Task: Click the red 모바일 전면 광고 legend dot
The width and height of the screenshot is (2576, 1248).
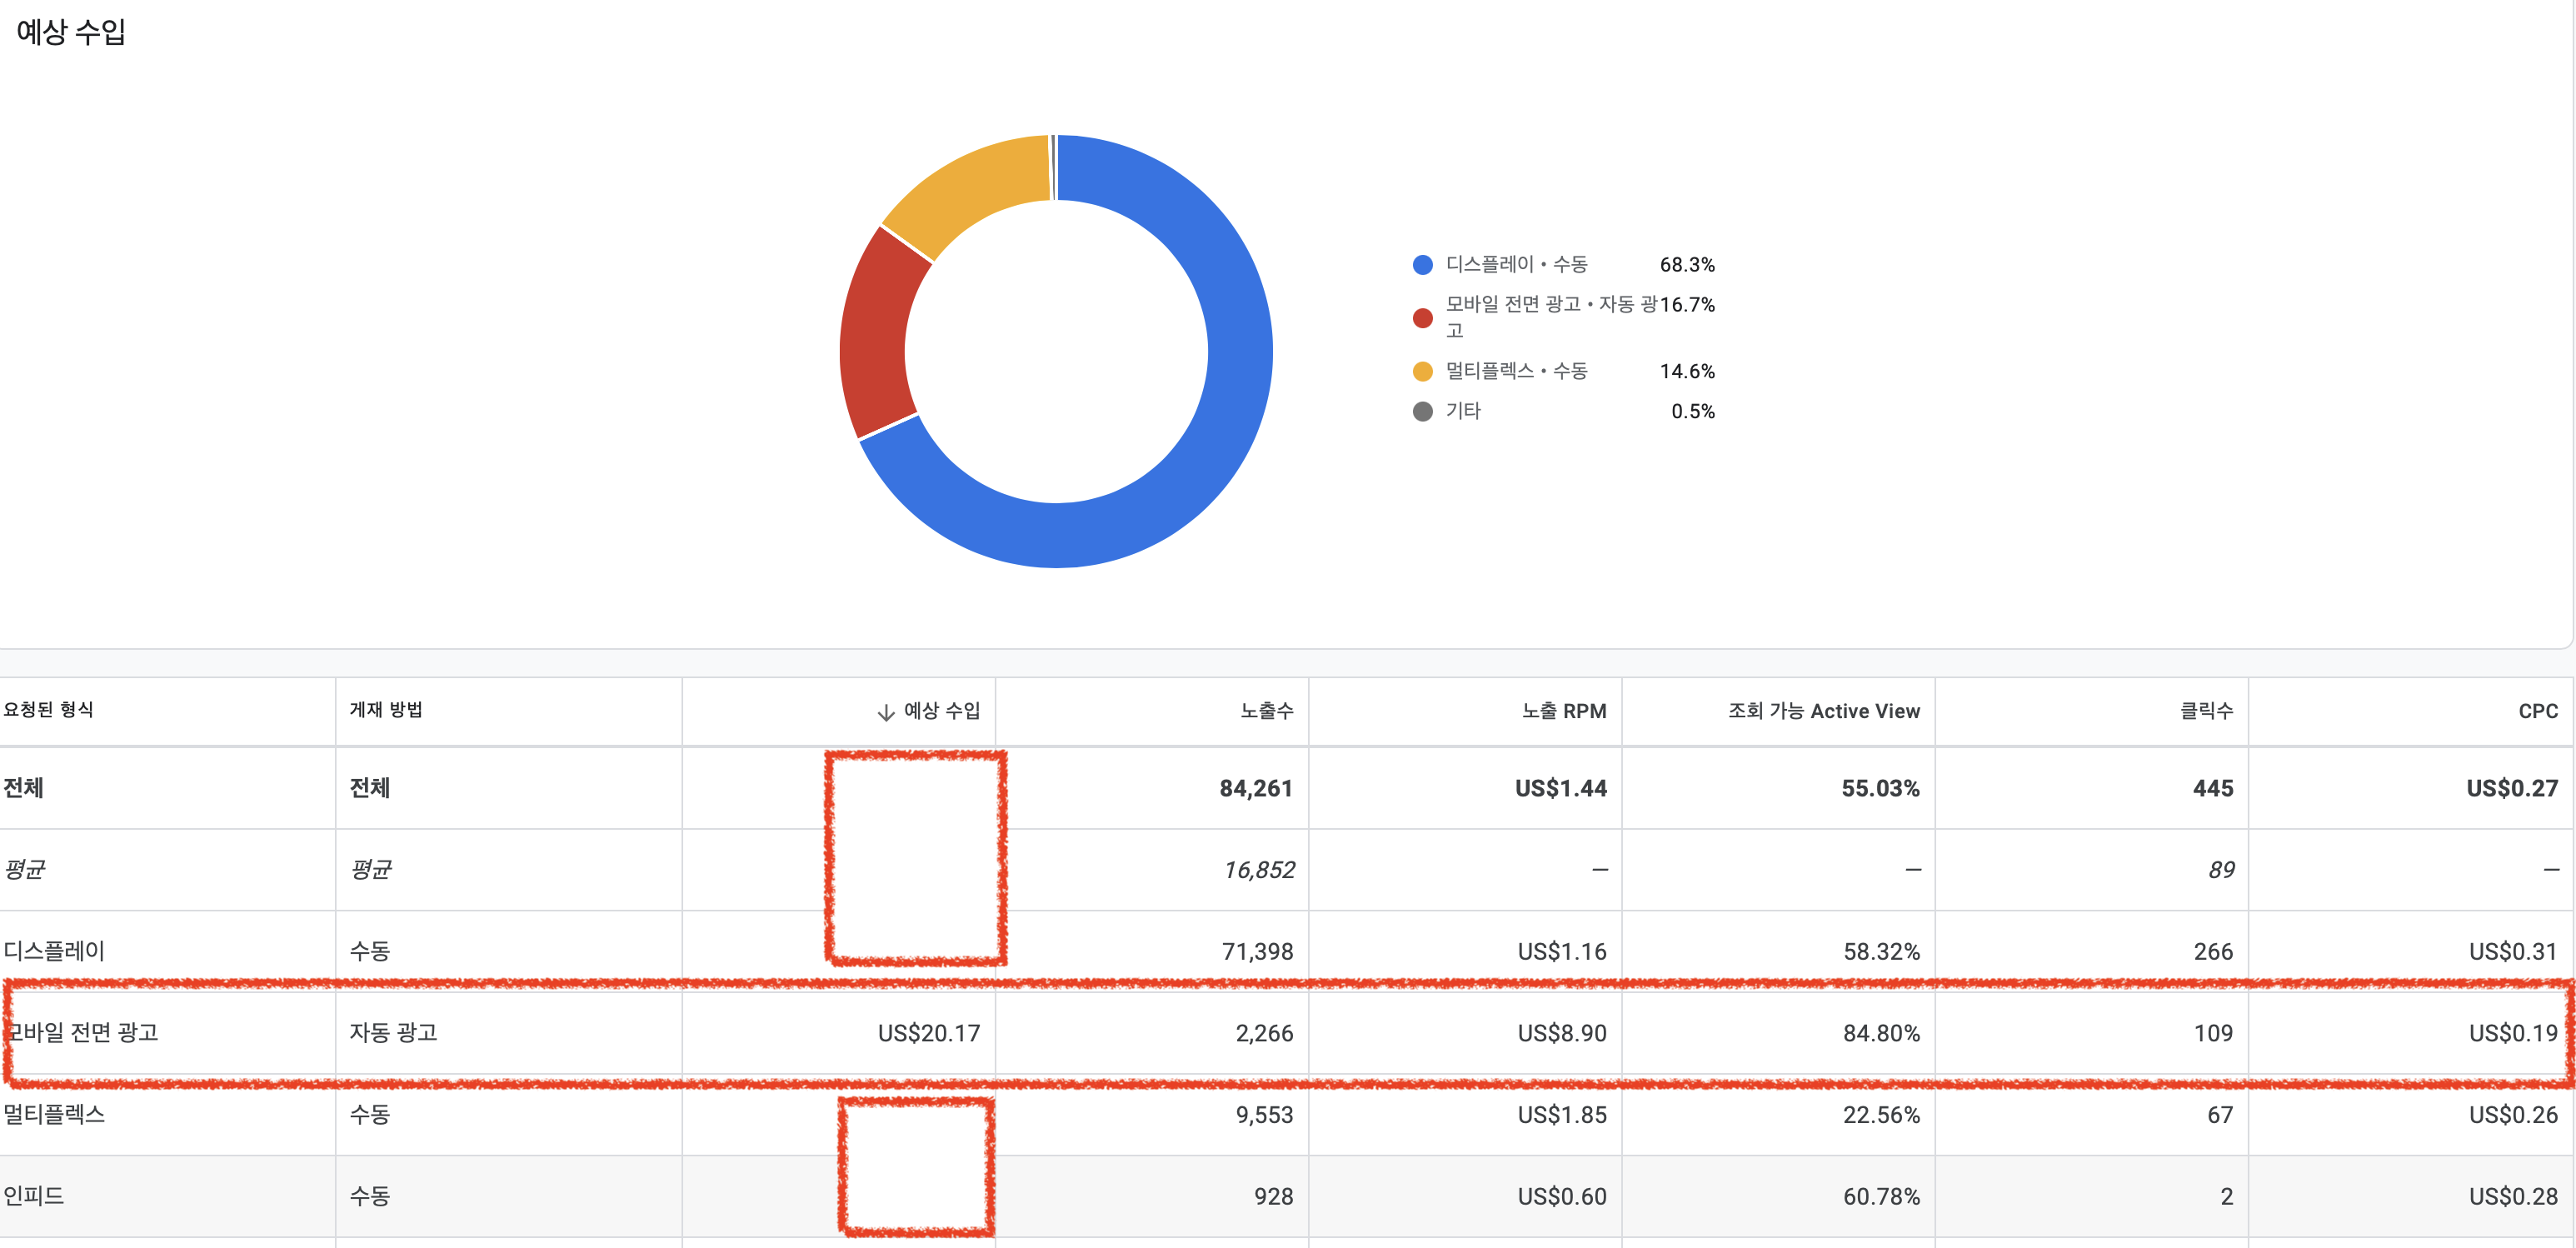Action: point(1422,318)
